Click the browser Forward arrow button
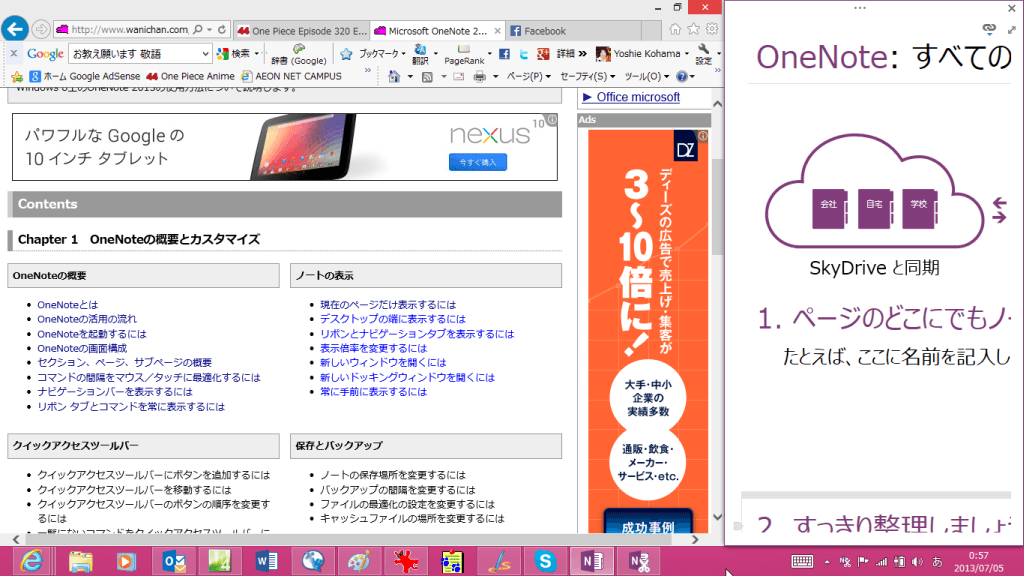Screen dimensions: 1024x576 [x=40, y=29]
